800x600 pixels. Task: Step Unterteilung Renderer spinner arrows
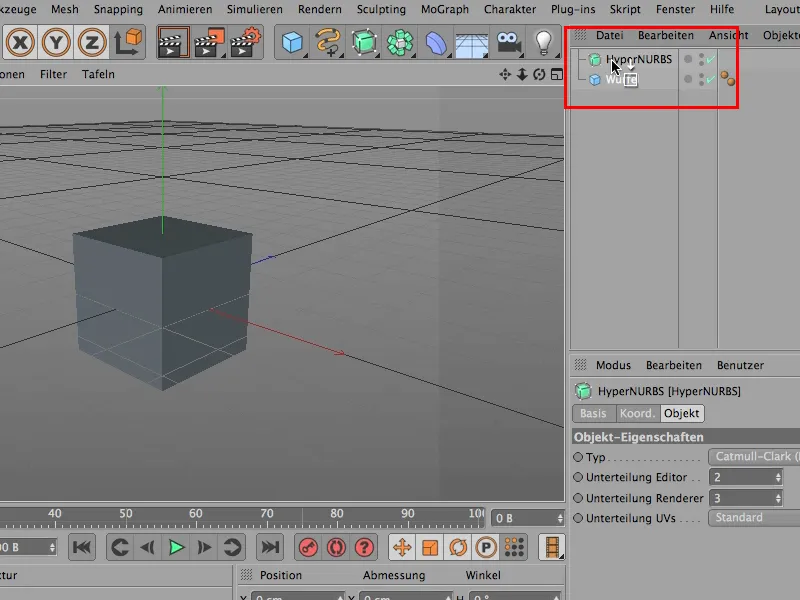[778, 498]
